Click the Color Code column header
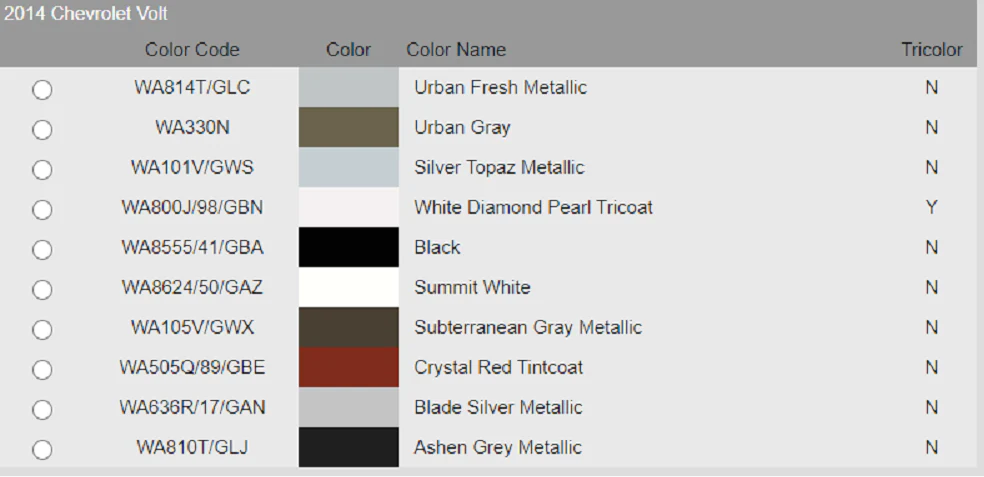The image size is (984, 477). tap(192, 50)
